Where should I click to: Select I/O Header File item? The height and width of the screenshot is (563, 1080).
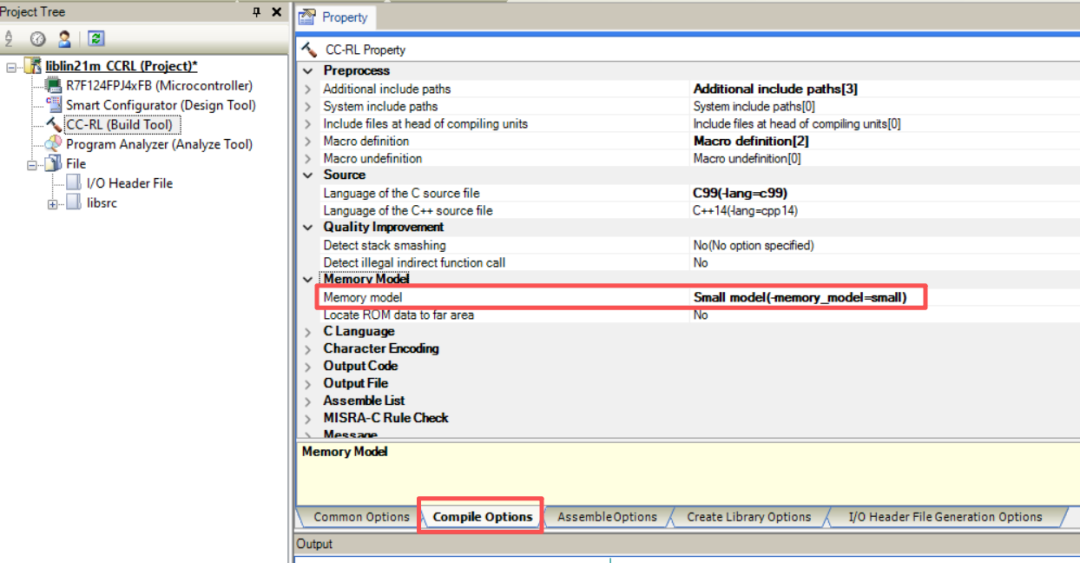(x=129, y=183)
